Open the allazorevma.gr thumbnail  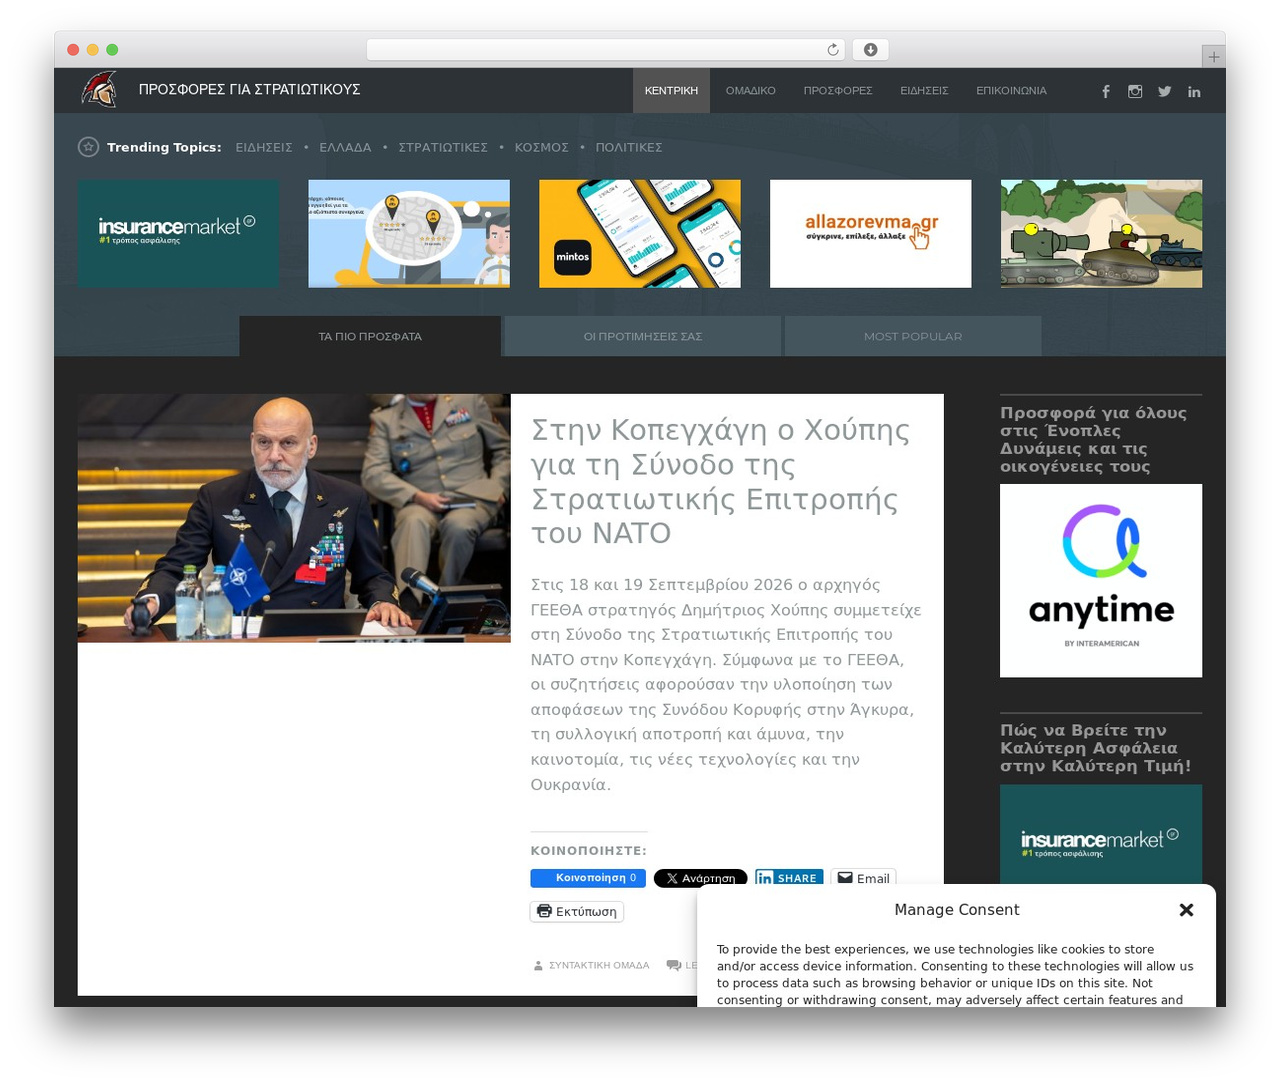pos(870,234)
